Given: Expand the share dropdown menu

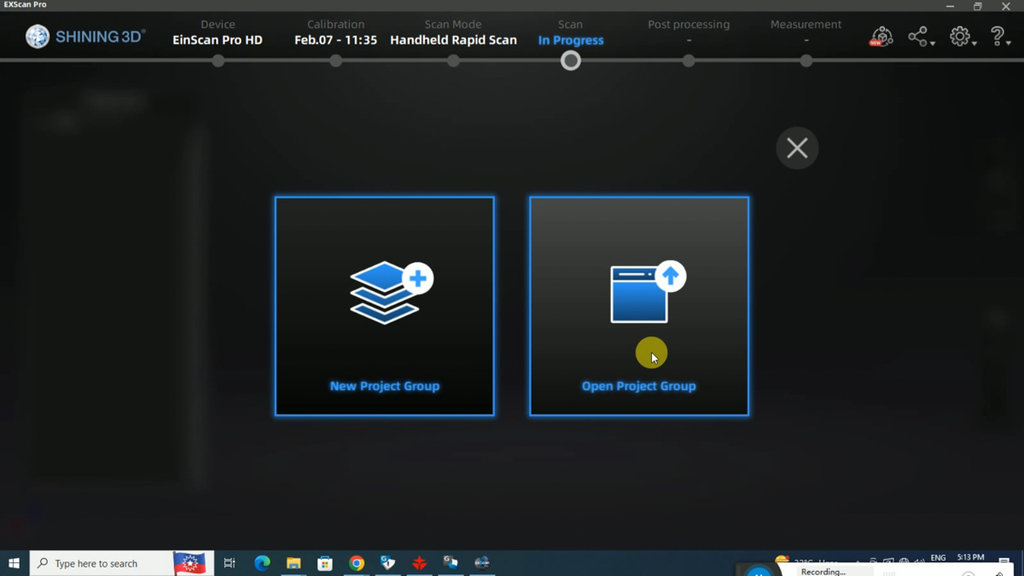Looking at the screenshot, I should (920, 37).
